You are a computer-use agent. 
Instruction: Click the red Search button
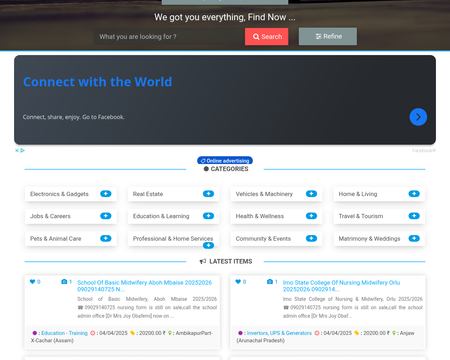(x=266, y=37)
